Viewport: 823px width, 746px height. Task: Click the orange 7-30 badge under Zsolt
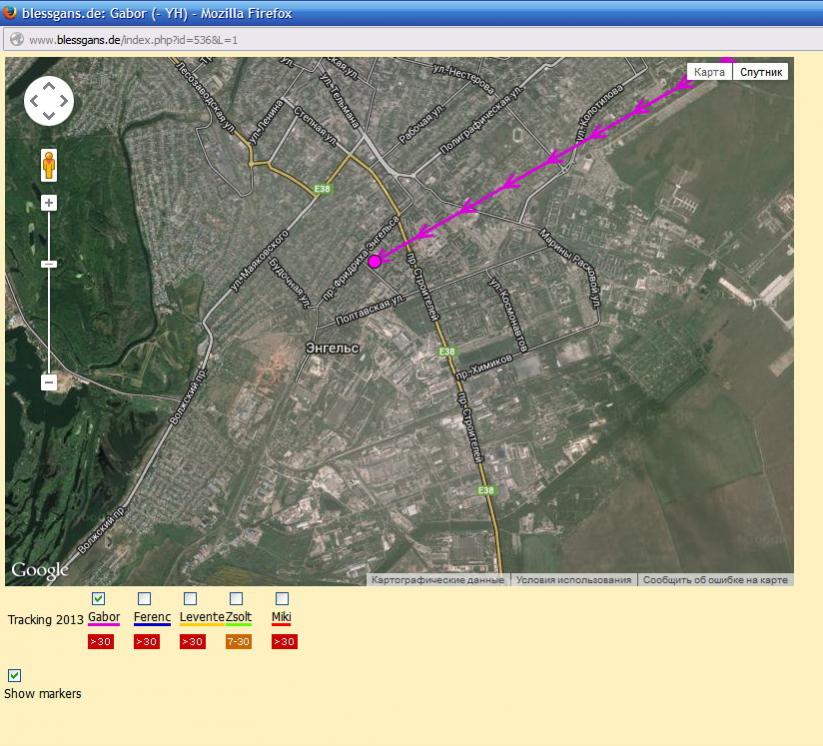[x=238, y=642]
